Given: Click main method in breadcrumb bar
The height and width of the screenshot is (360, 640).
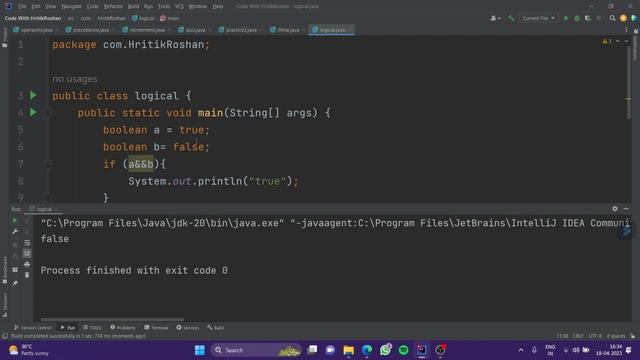Looking at the screenshot, I should click(169, 18).
